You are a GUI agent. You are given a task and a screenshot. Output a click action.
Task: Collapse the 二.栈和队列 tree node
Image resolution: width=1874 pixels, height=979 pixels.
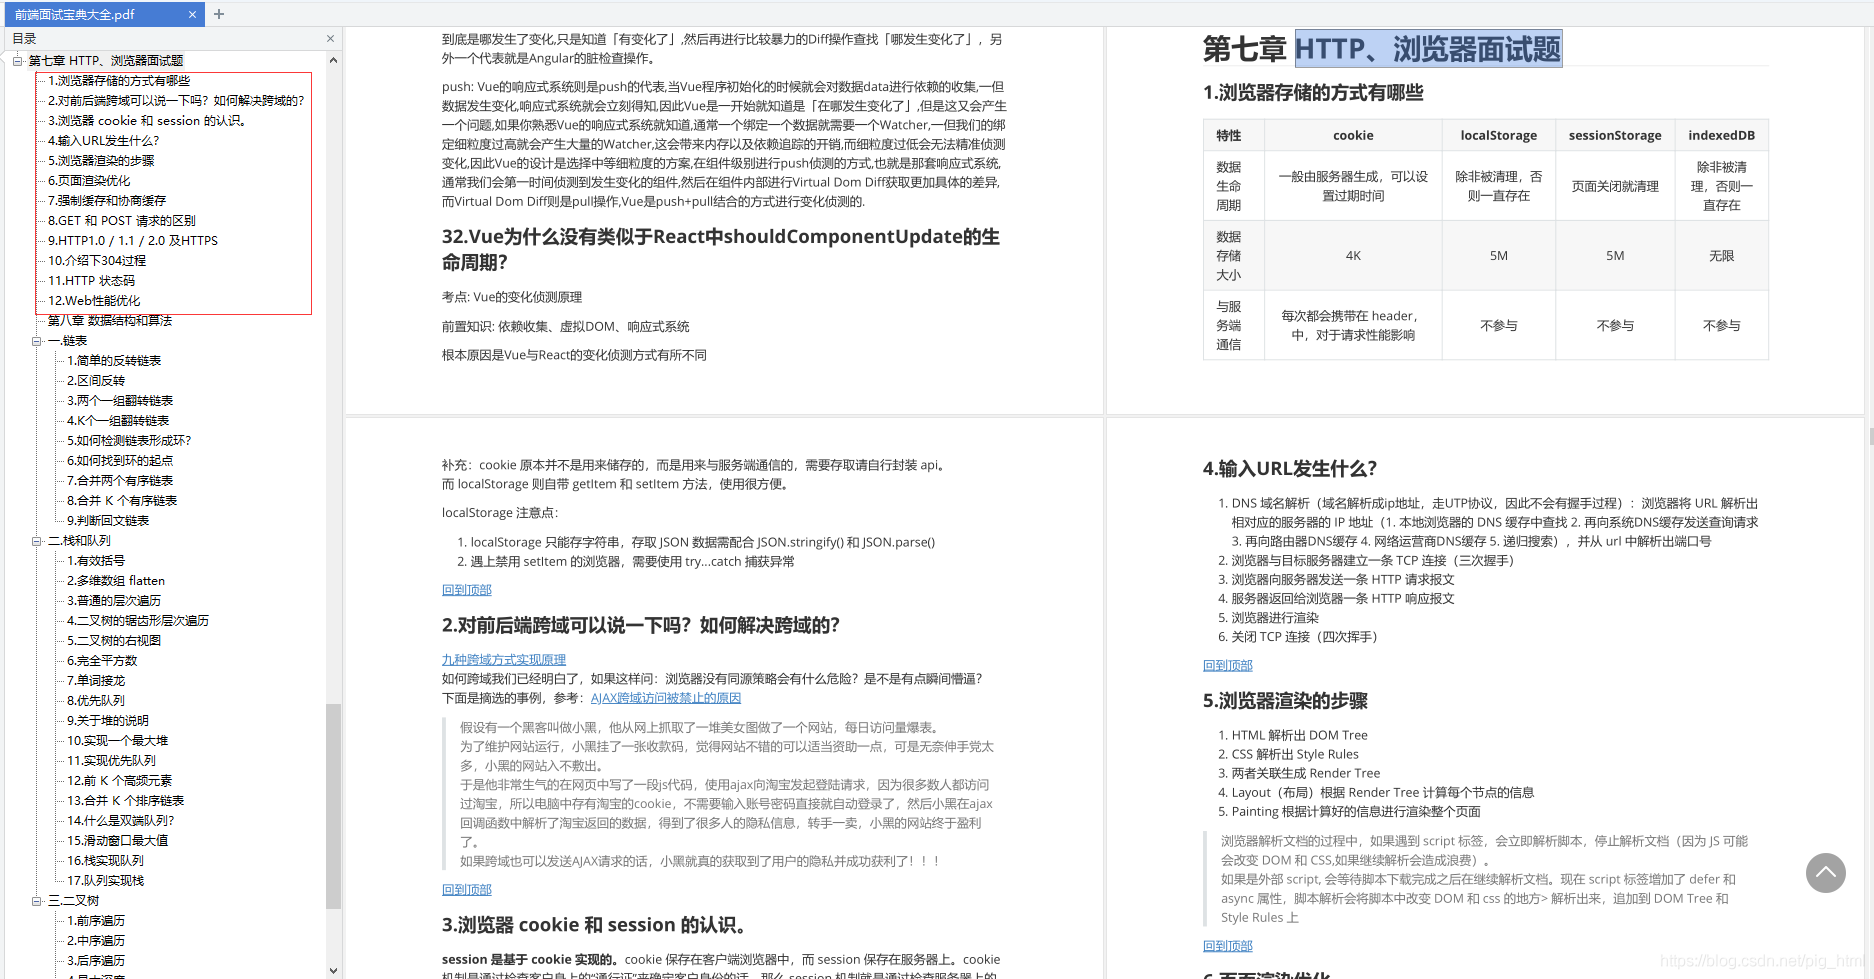36,540
